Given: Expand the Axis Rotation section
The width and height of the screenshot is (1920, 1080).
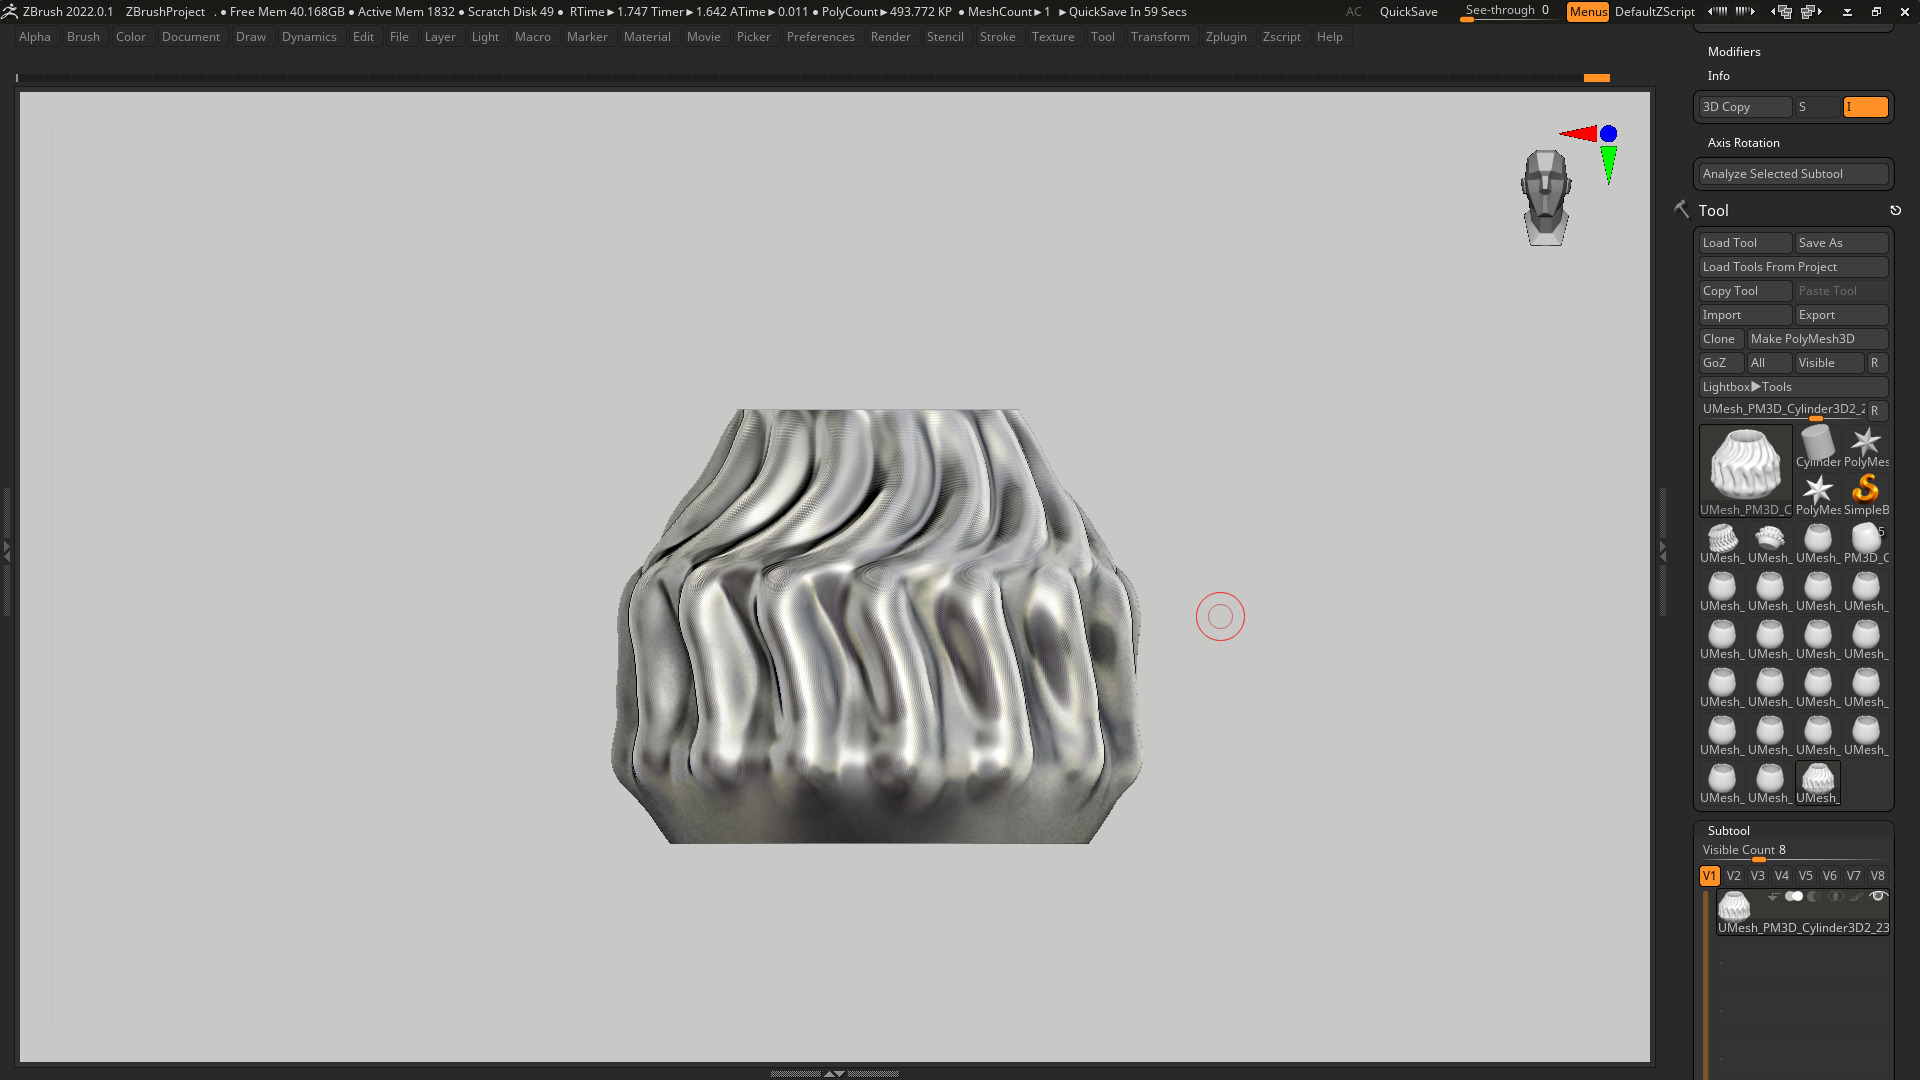Looking at the screenshot, I should pyautogui.click(x=1744, y=143).
